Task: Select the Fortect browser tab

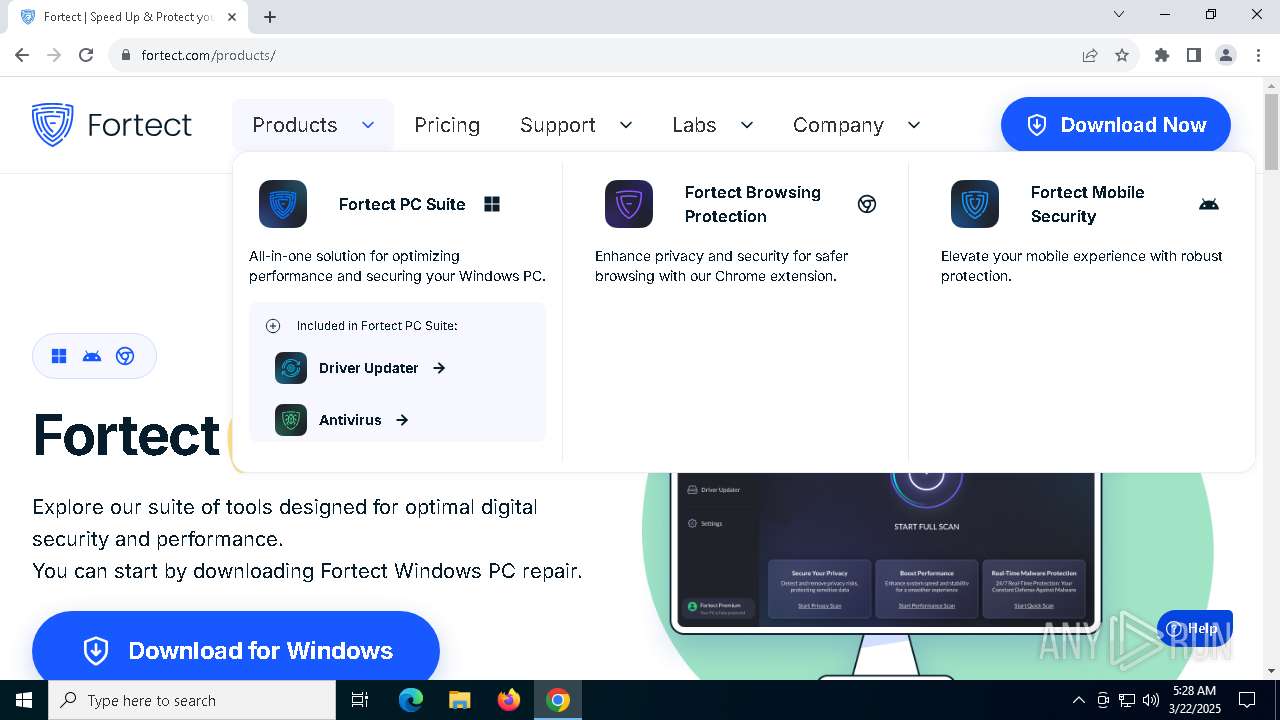Action: (128, 17)
